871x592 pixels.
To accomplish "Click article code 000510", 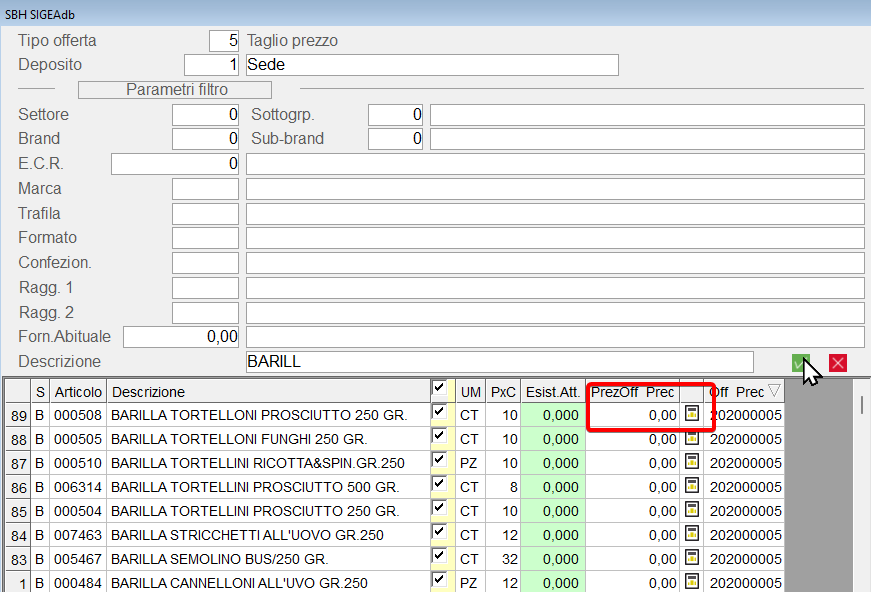I will pos(78,463).
